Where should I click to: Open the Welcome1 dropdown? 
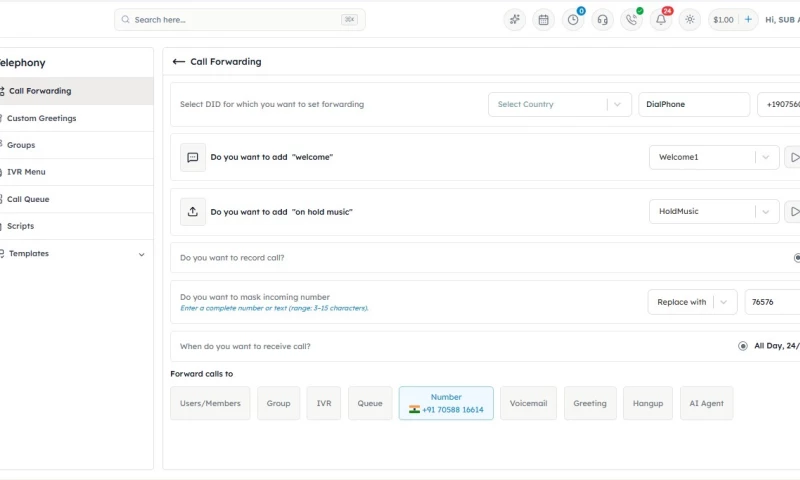coord(714,157)
